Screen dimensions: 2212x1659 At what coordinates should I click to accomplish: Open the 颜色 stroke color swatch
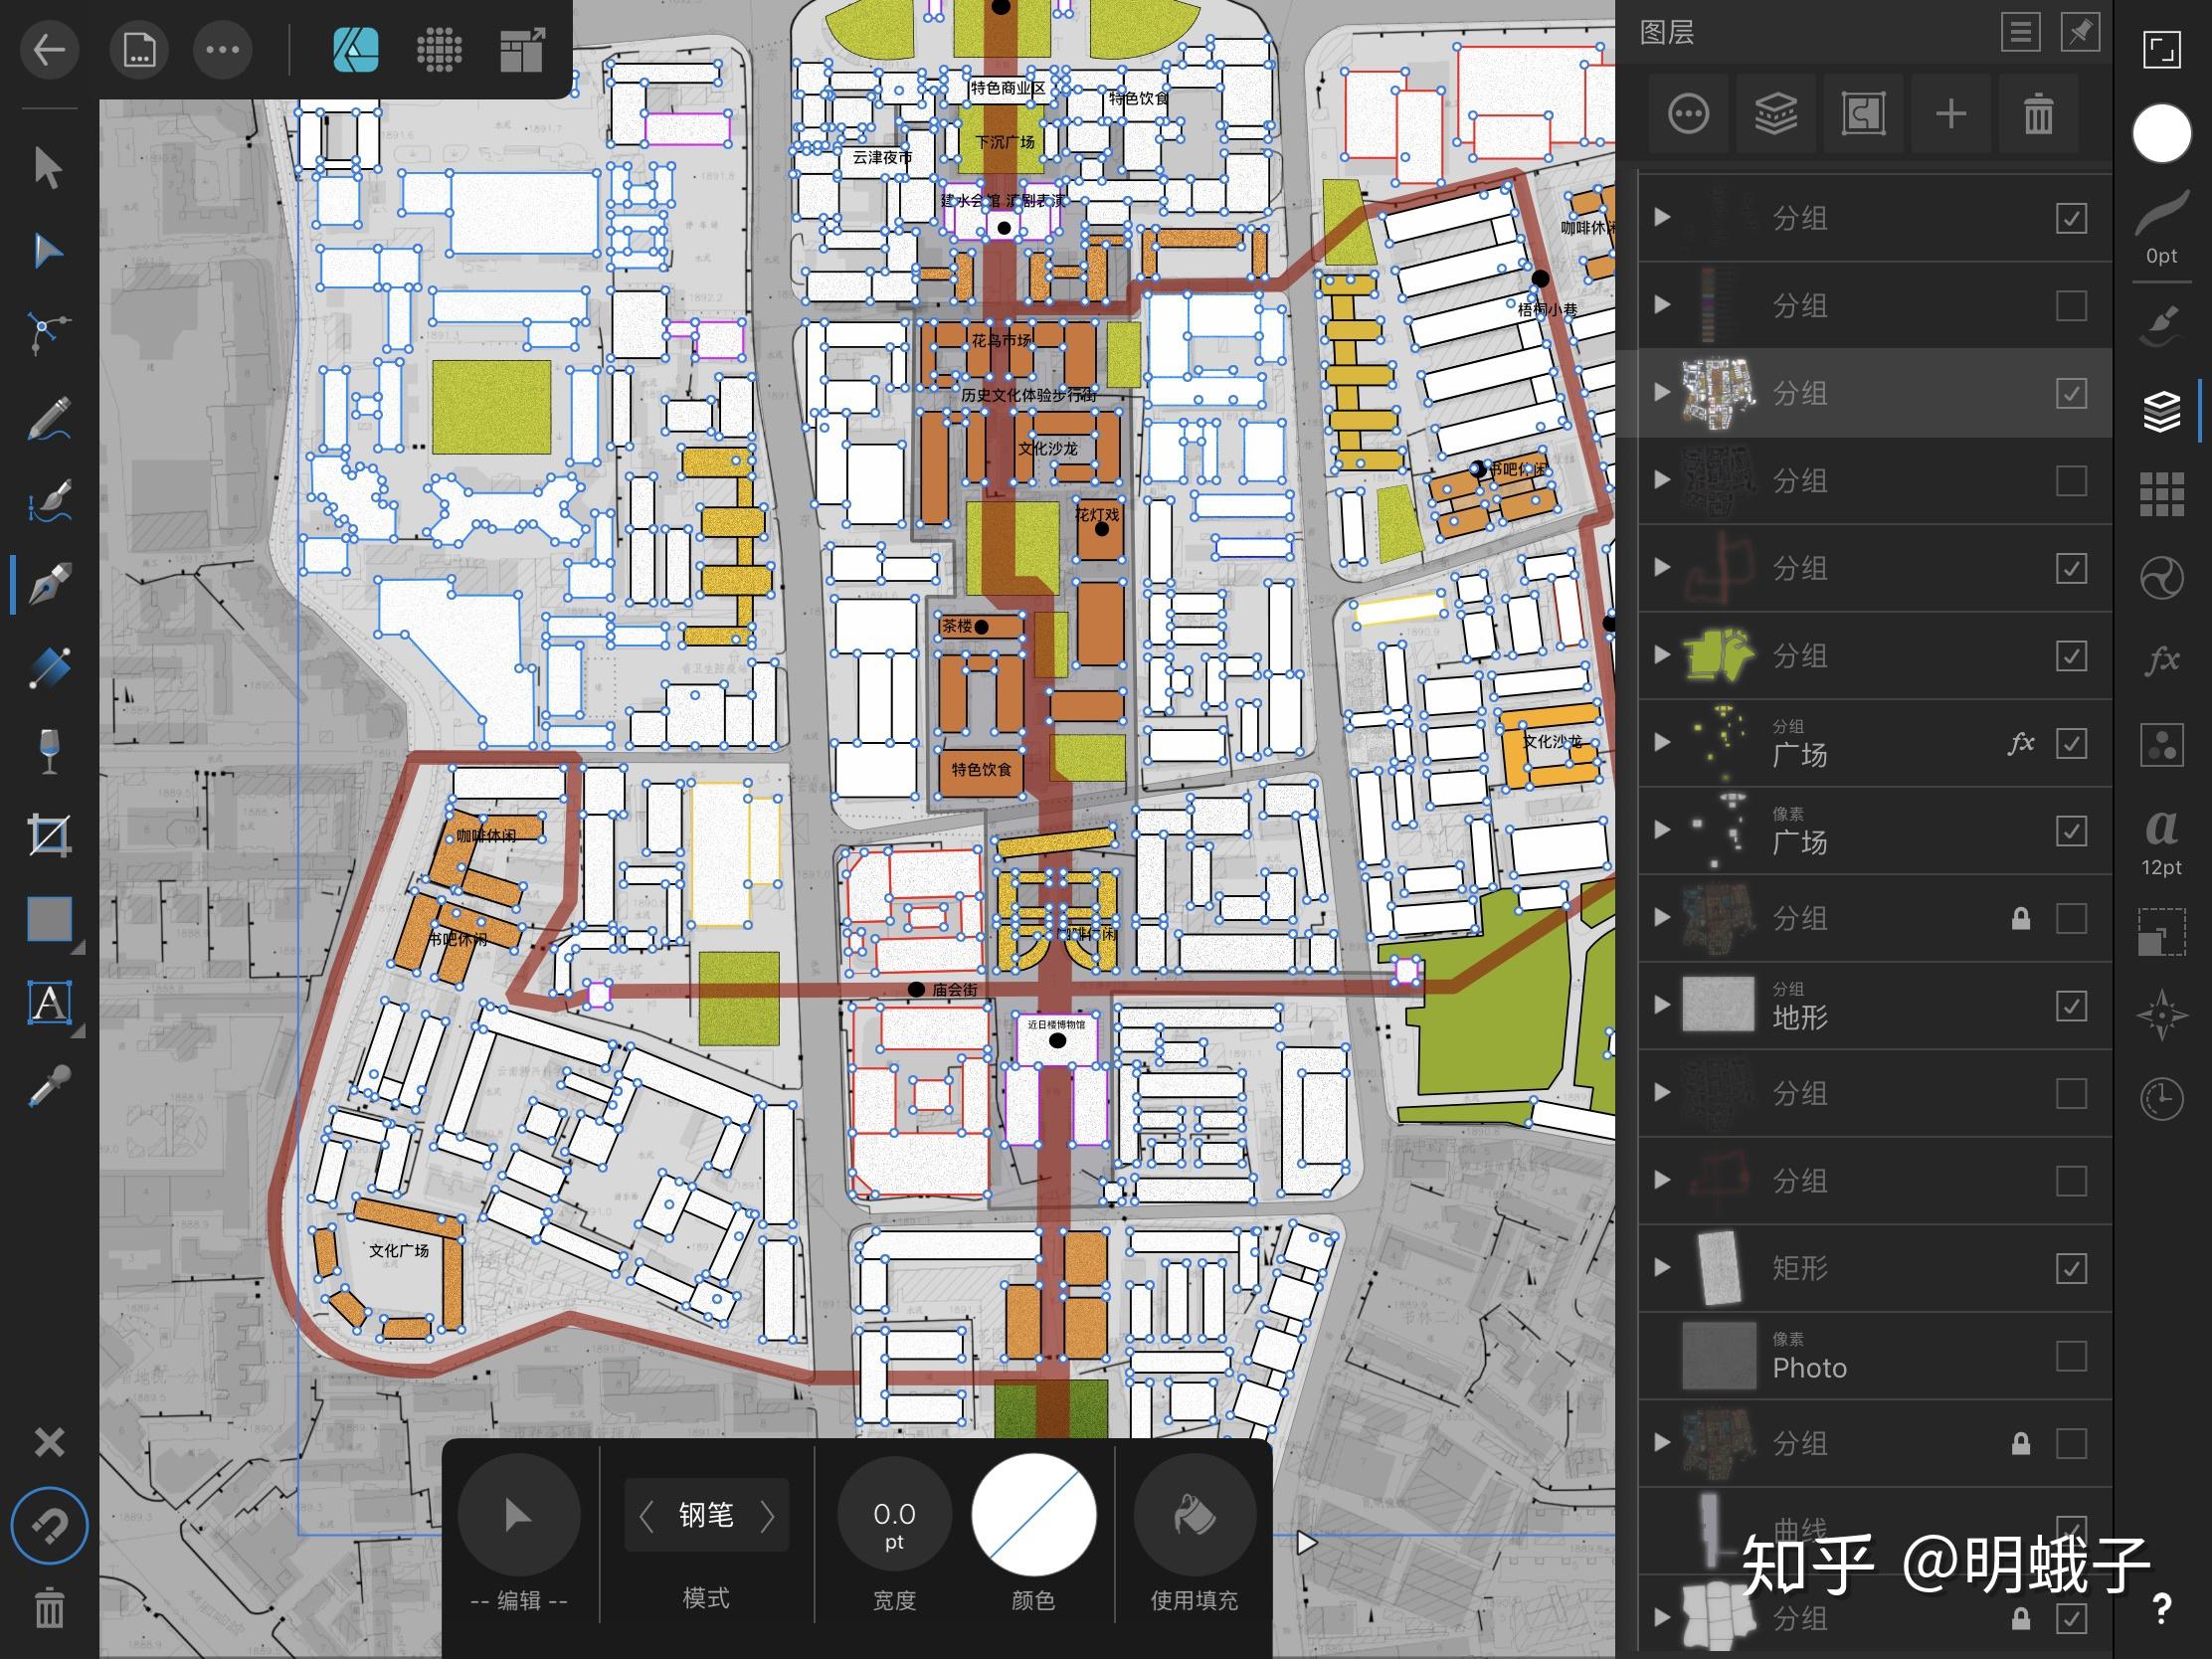(1033, 1516)
